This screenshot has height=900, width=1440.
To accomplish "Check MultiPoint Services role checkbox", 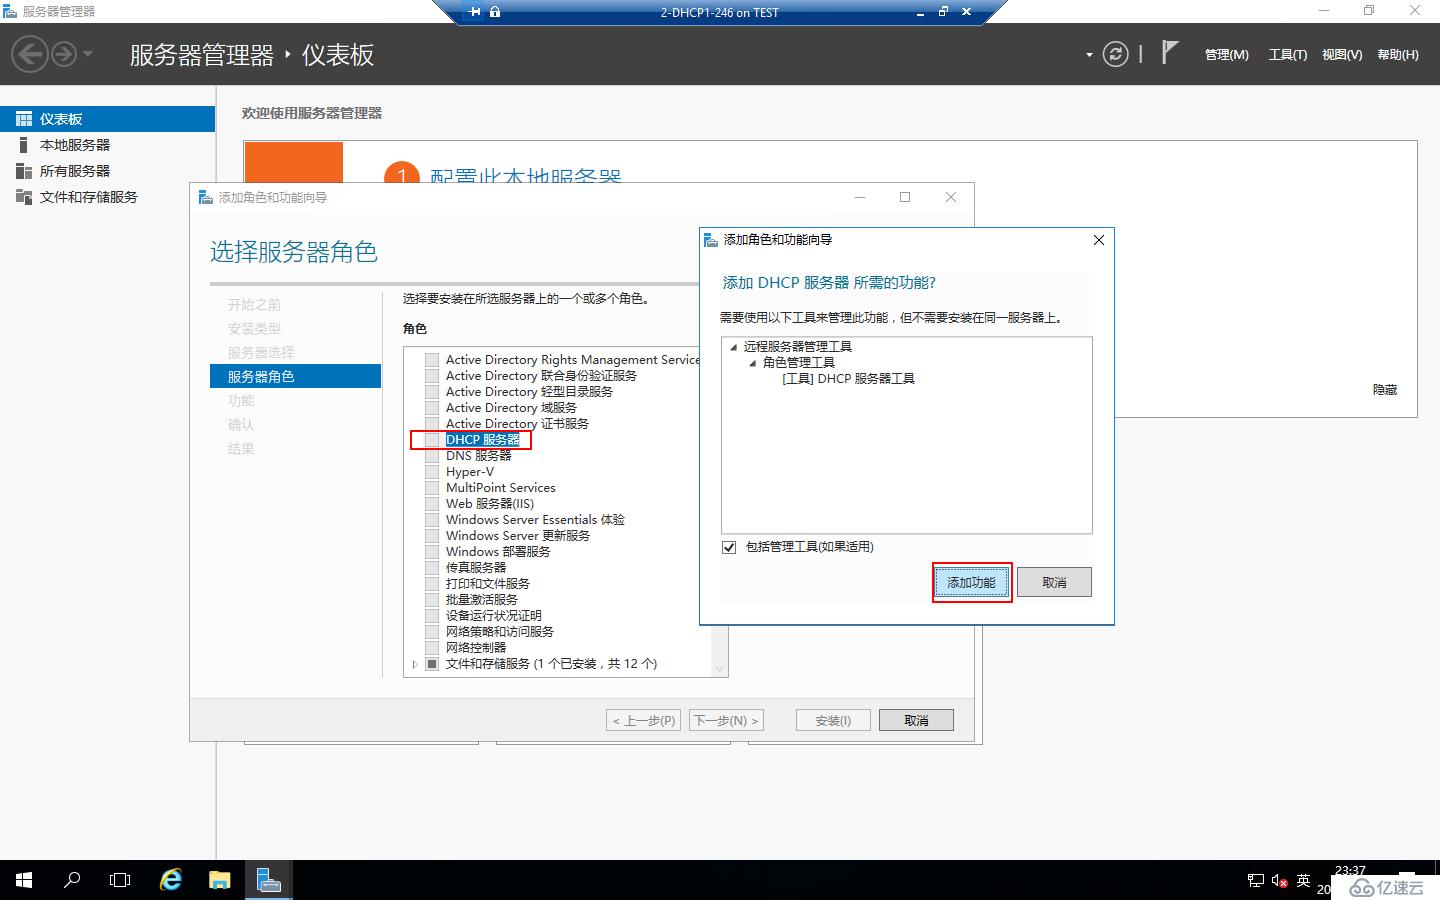I will pos(432,488).
